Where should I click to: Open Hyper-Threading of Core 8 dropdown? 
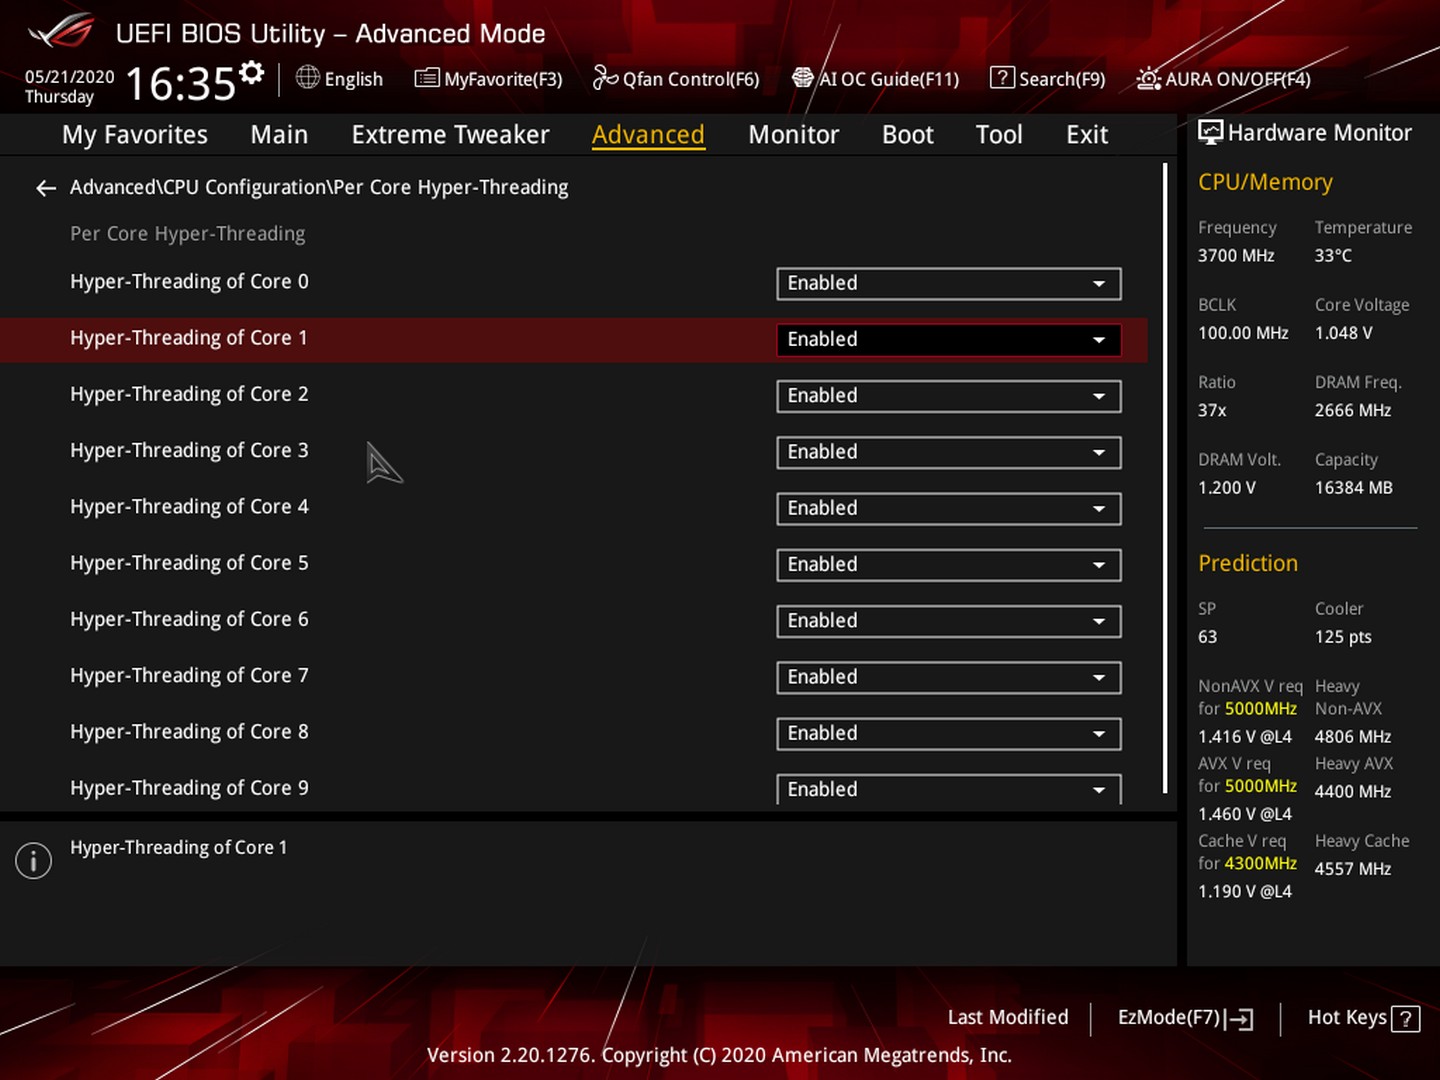[948, 733]
